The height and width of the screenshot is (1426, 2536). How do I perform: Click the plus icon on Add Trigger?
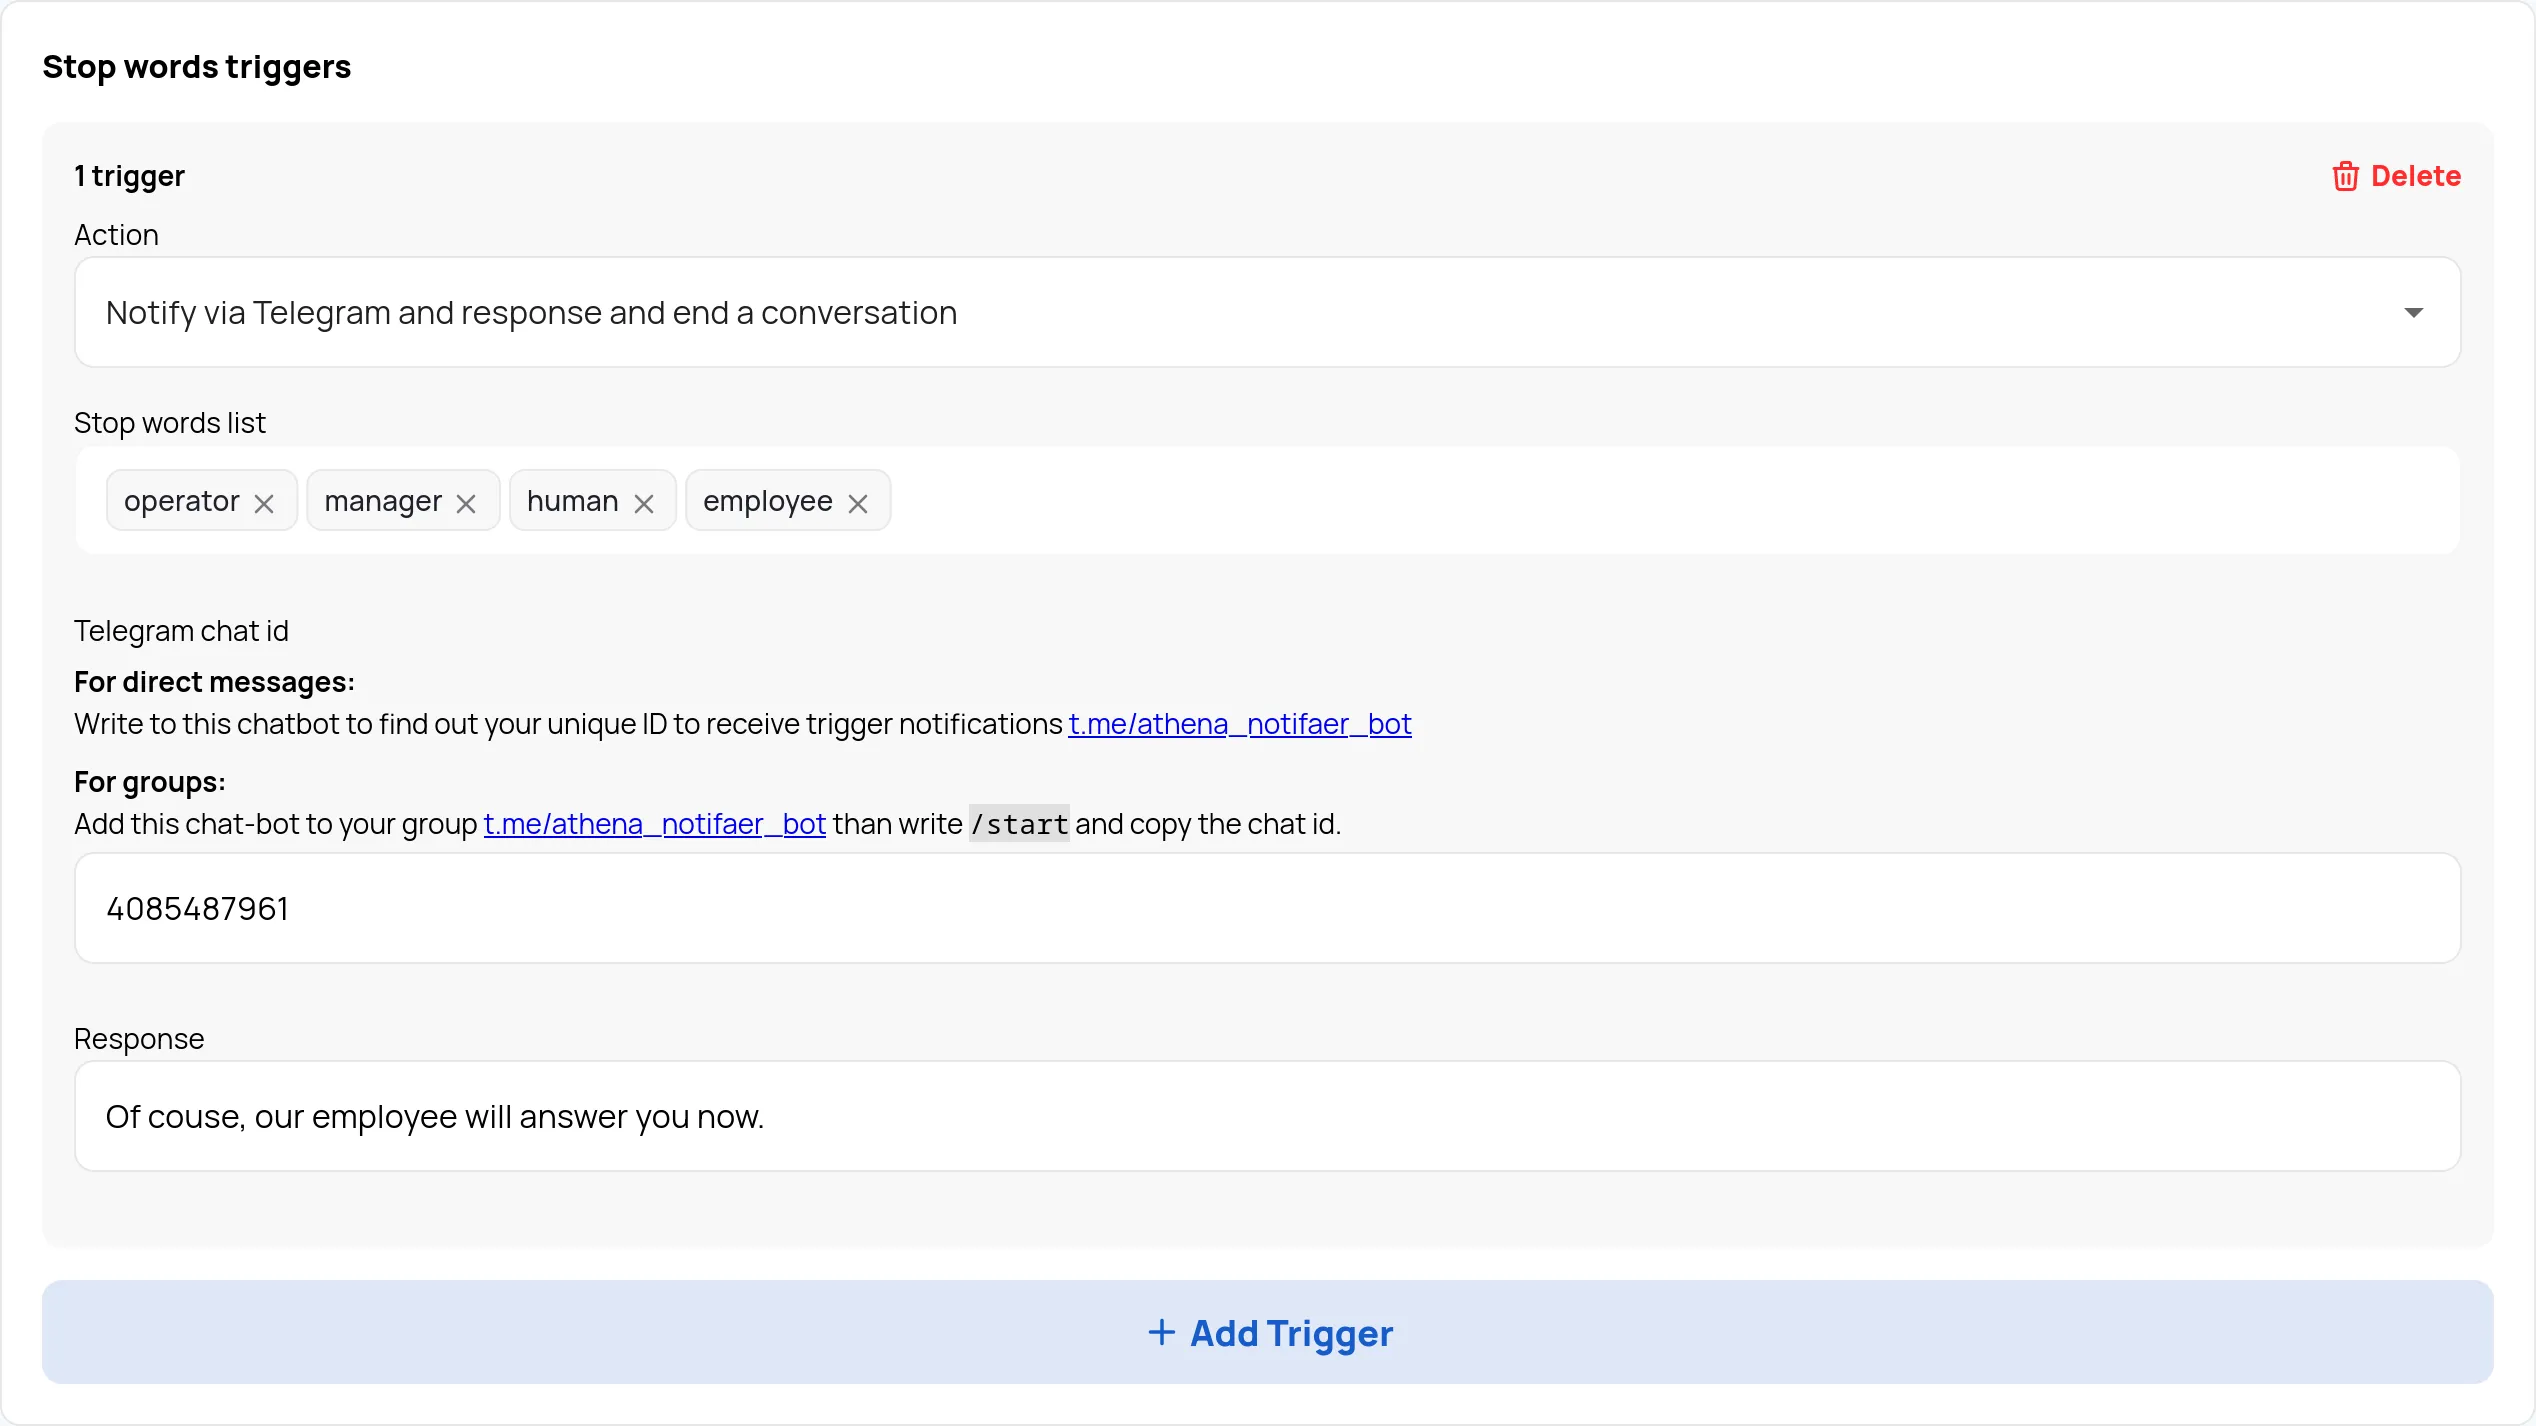pos(1161,1332)
